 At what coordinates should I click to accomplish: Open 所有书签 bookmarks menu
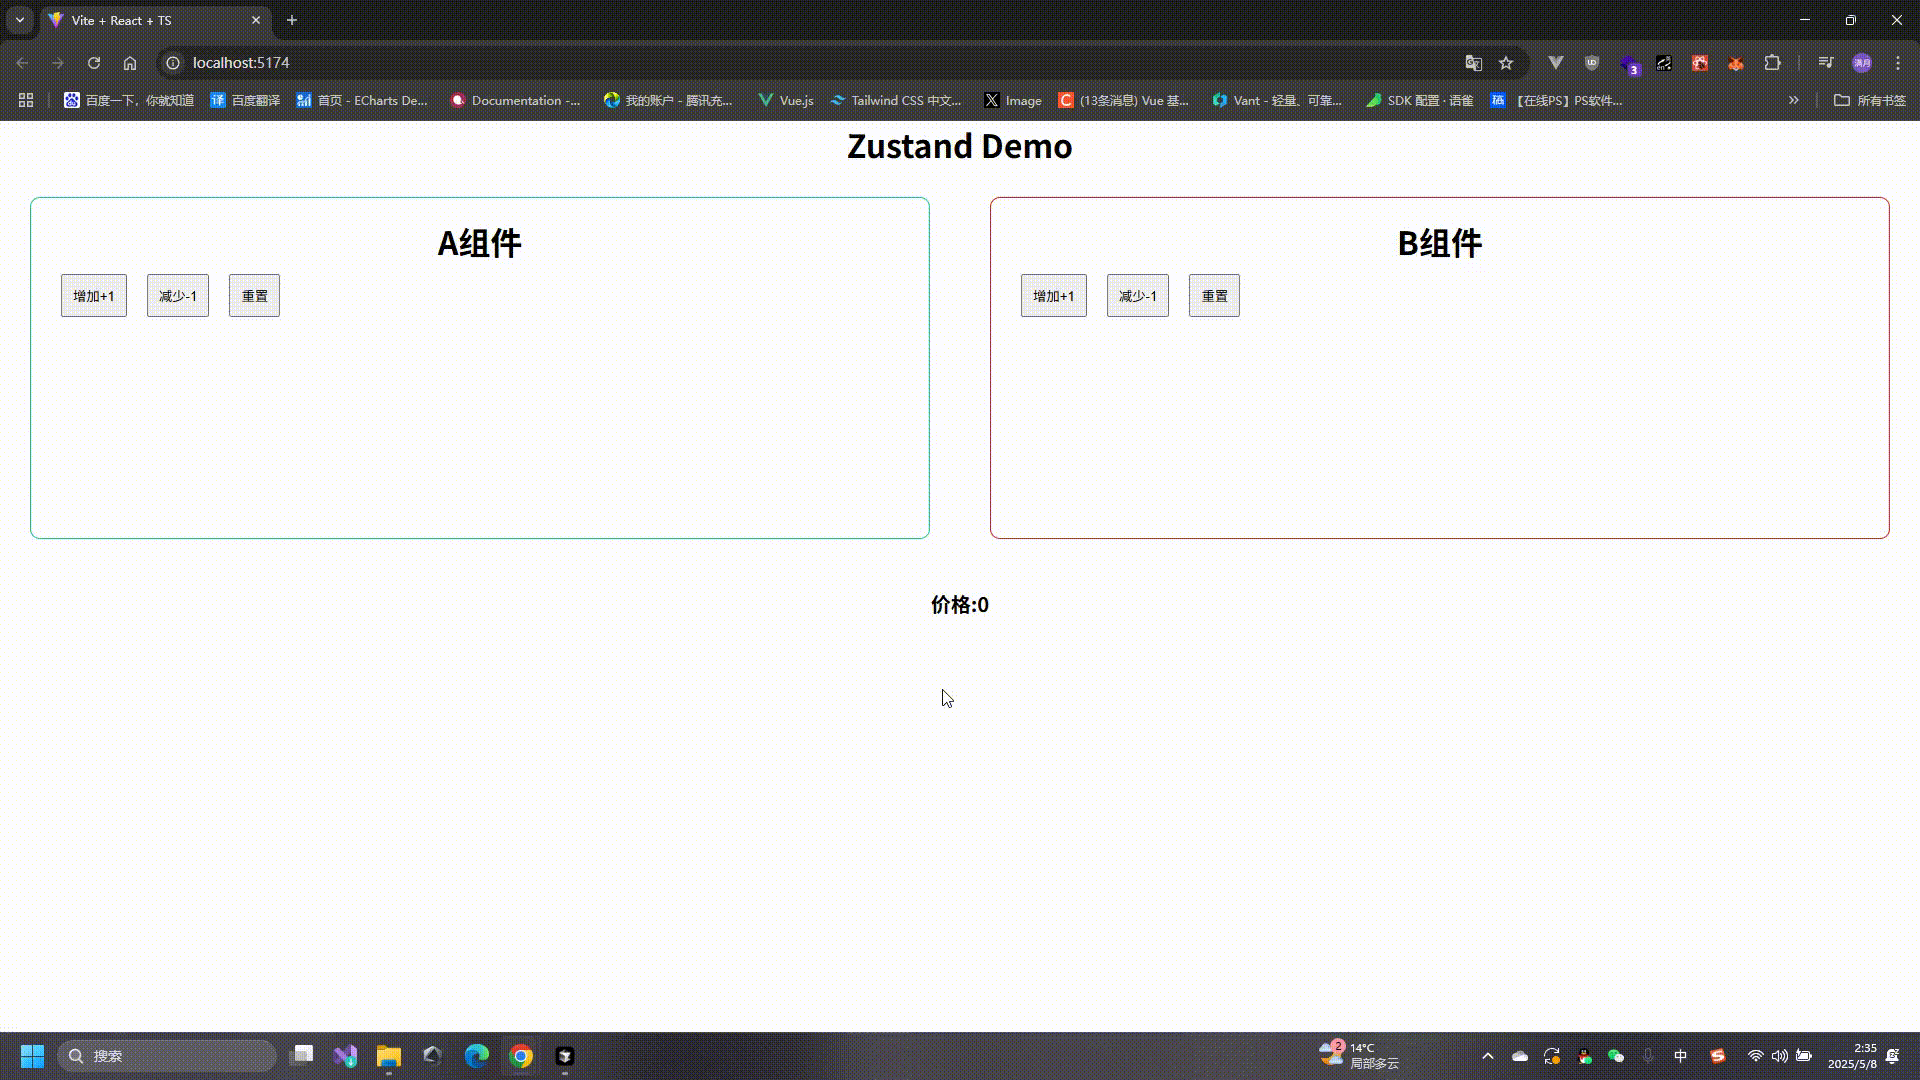(x=1869, y=100)
